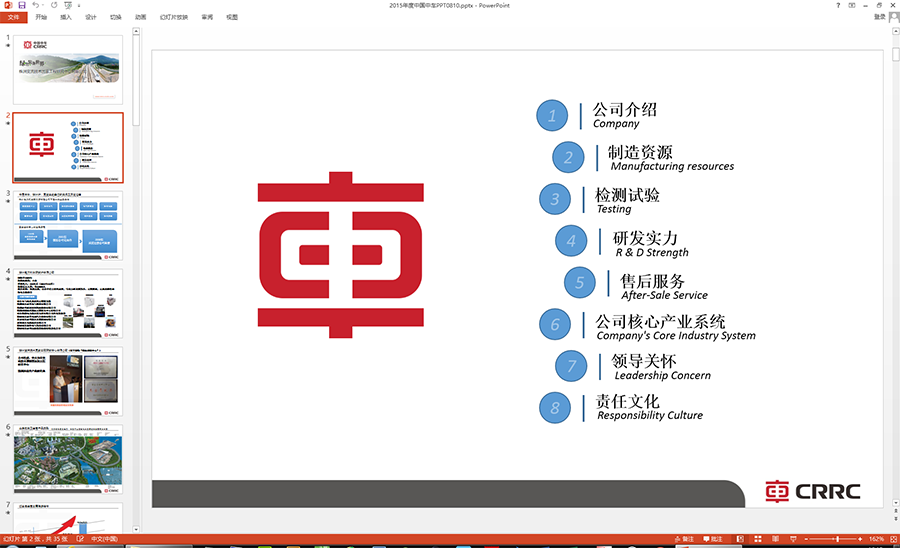Click the 公司介绍 Company heading text
The image size is (900, 548).
point(624,115)
